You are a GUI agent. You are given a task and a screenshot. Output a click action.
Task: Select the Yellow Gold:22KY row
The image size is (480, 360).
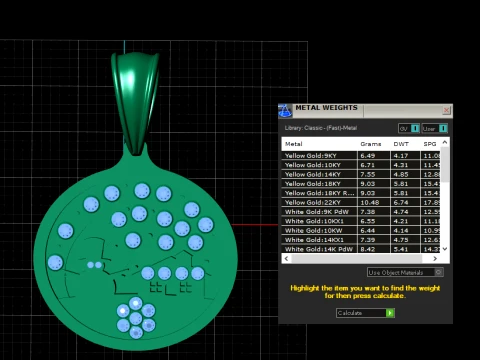click(x=361, y=202)
